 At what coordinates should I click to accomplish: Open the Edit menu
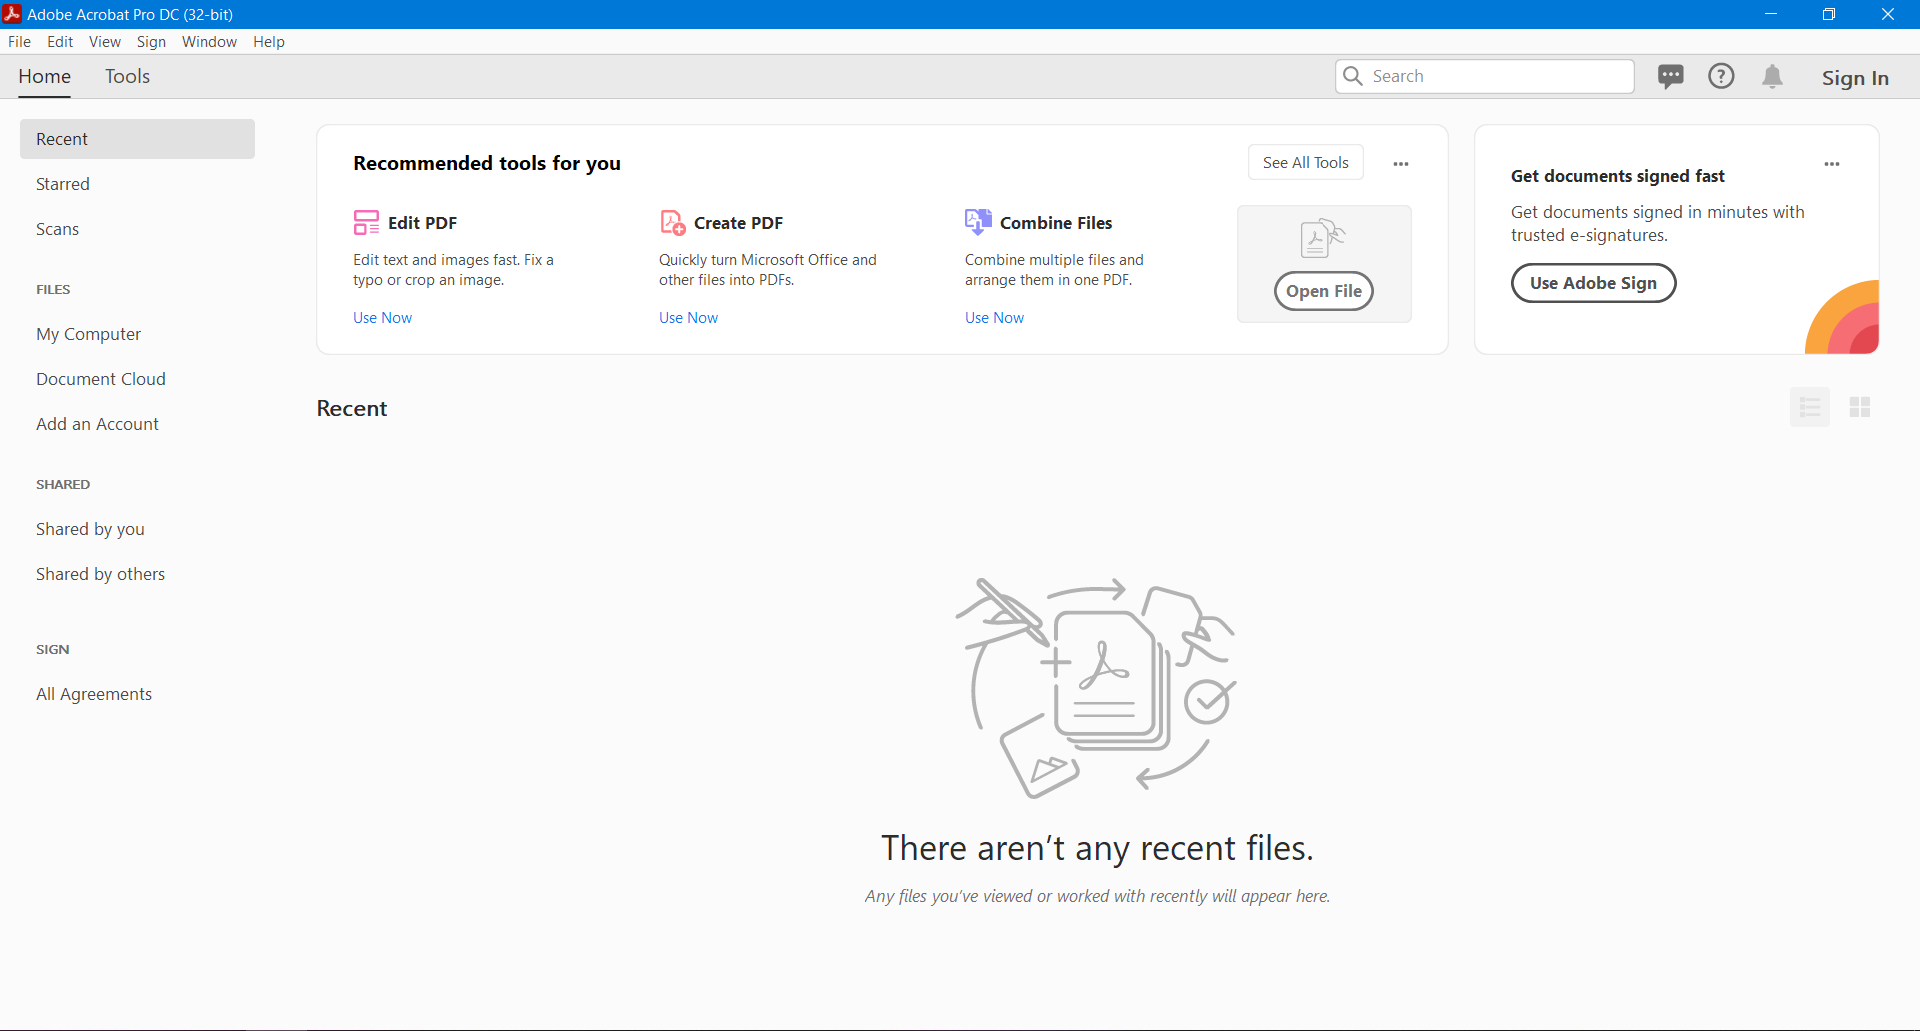click(x=60, y=42)
